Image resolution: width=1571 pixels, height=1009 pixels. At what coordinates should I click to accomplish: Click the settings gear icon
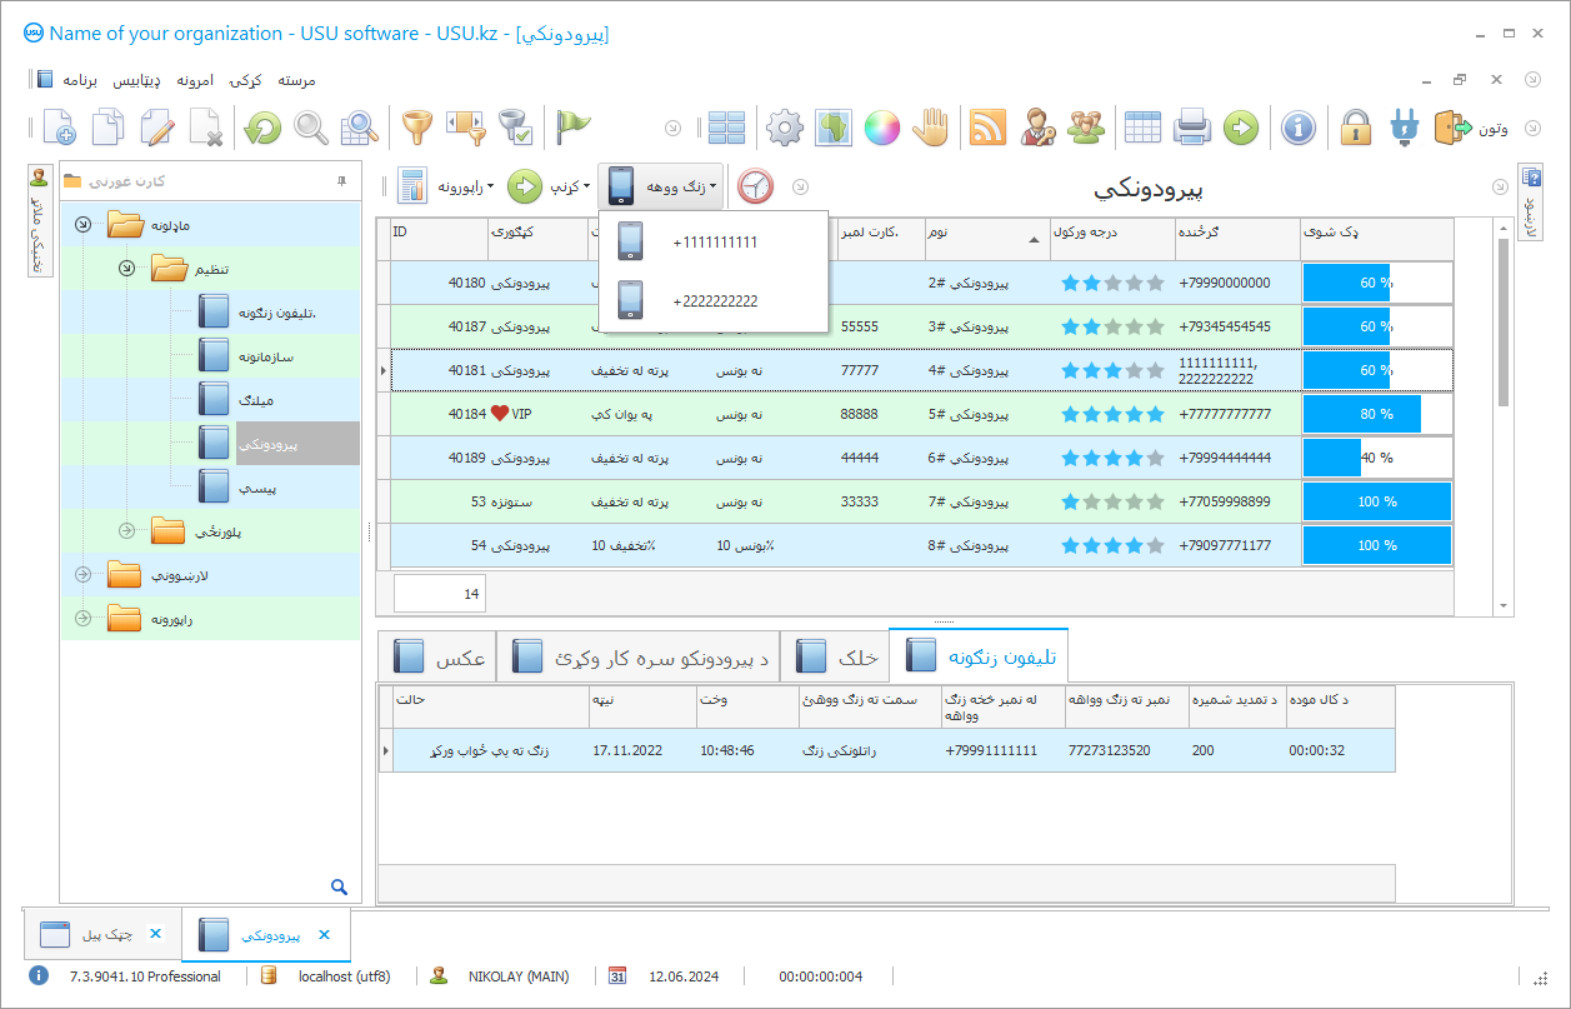pos(785,128)
